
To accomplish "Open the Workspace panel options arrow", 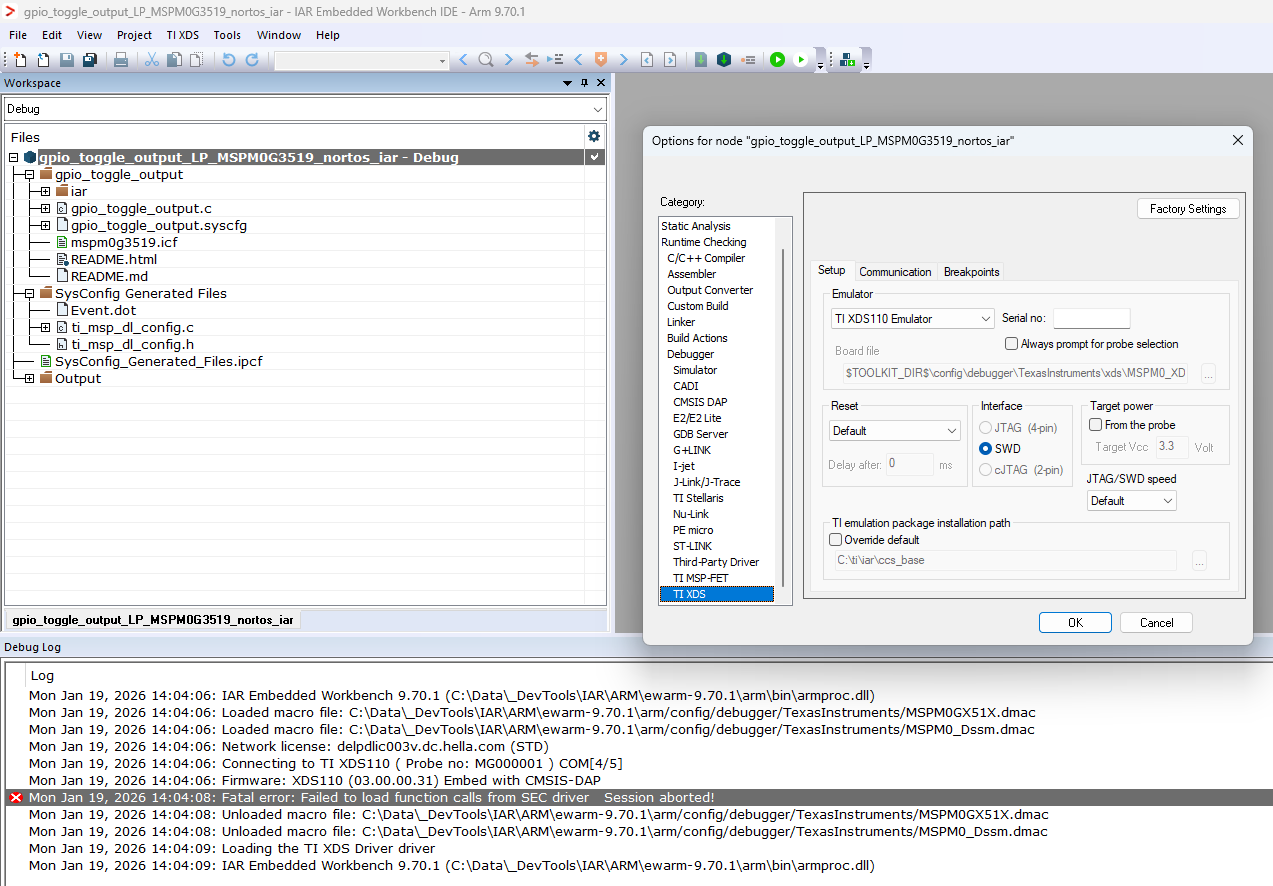I will (569, 83).
